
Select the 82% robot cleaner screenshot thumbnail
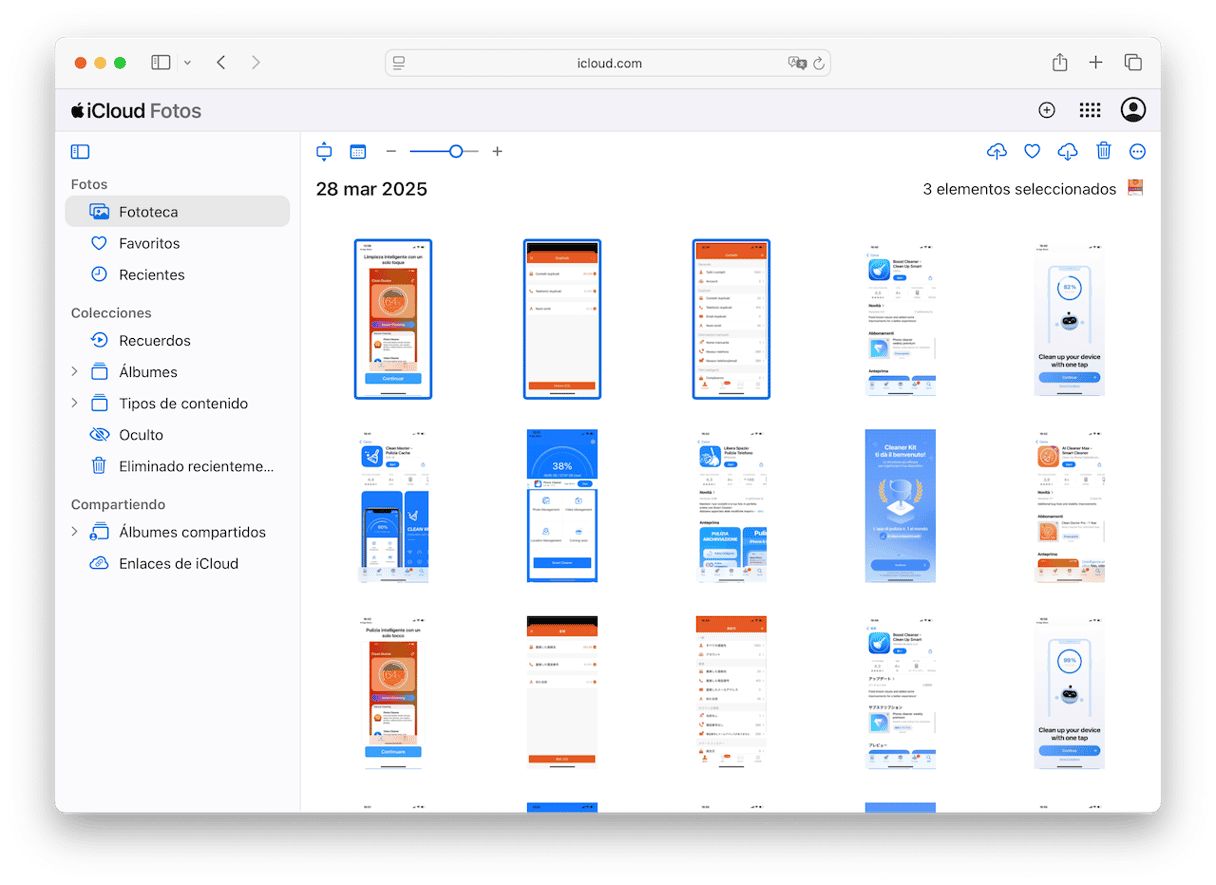(x=1068, y=319)
